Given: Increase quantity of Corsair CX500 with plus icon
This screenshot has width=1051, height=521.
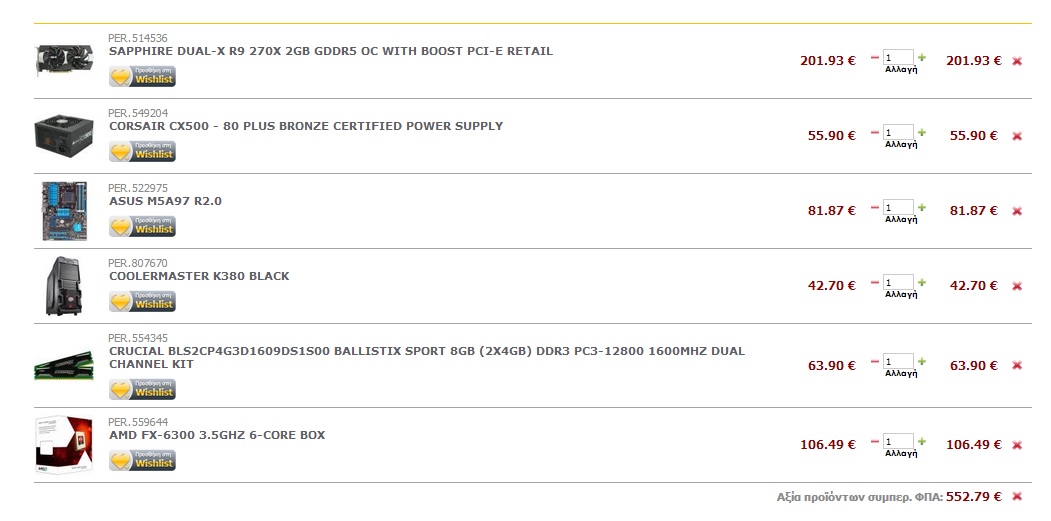Looking at the screenshot, I should [x=922, y=133].
